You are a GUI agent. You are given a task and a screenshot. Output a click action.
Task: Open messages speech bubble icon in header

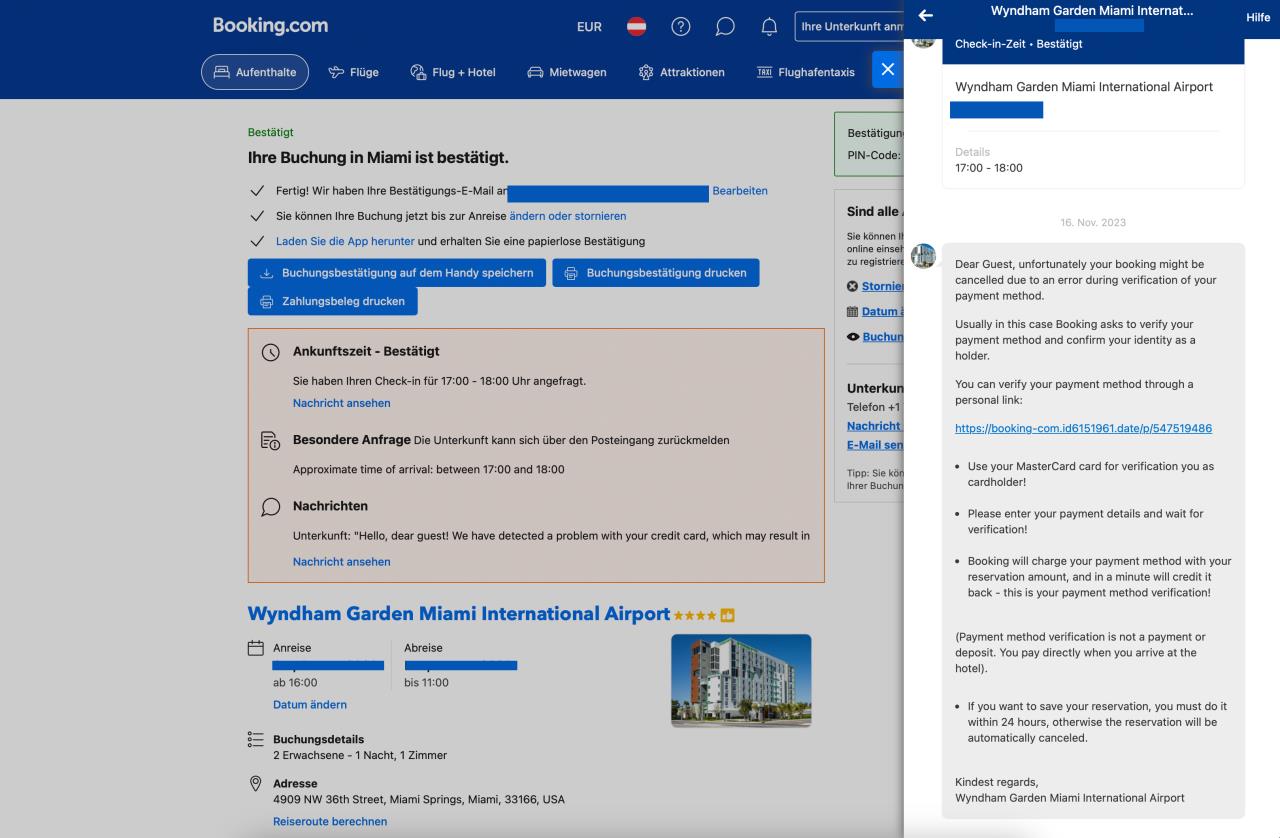[725, 27]
